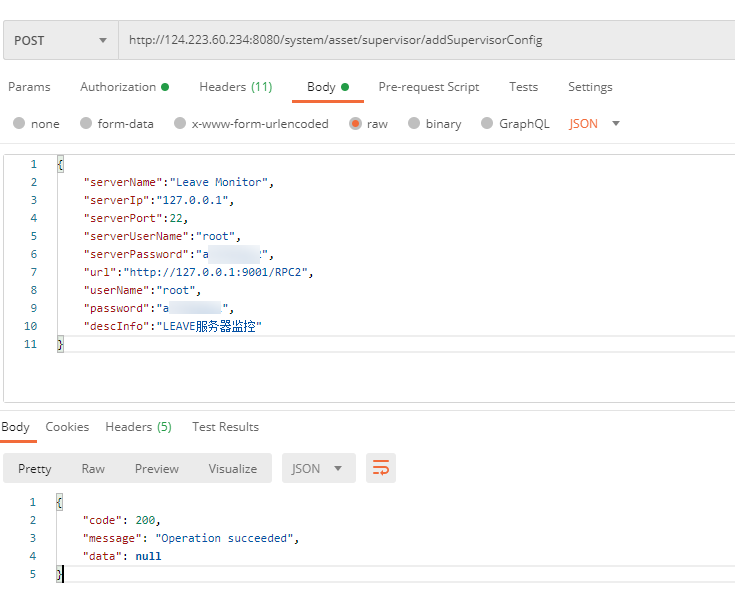Open the POST method dropdown
735x605 pixels.
(x=58, y=41)
